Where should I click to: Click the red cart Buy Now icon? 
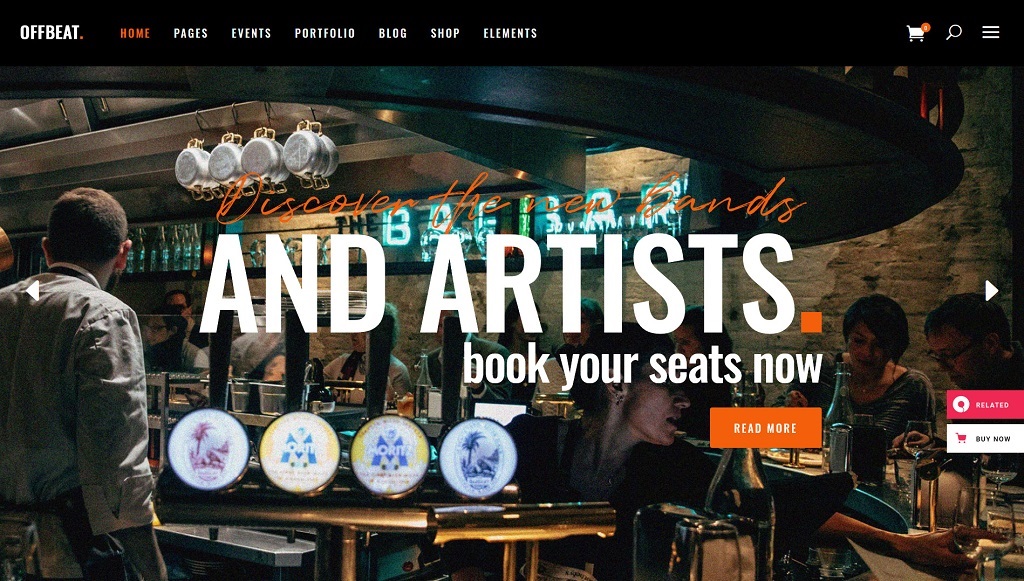tap(961, 438)
